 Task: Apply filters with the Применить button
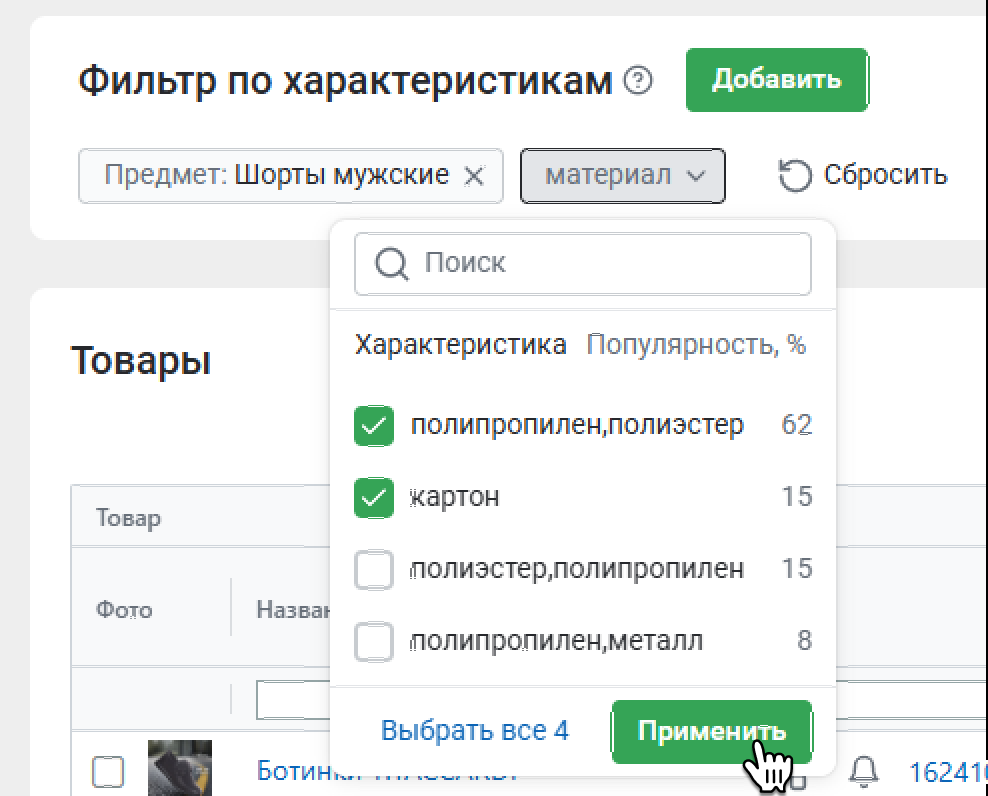click(711, 731)
